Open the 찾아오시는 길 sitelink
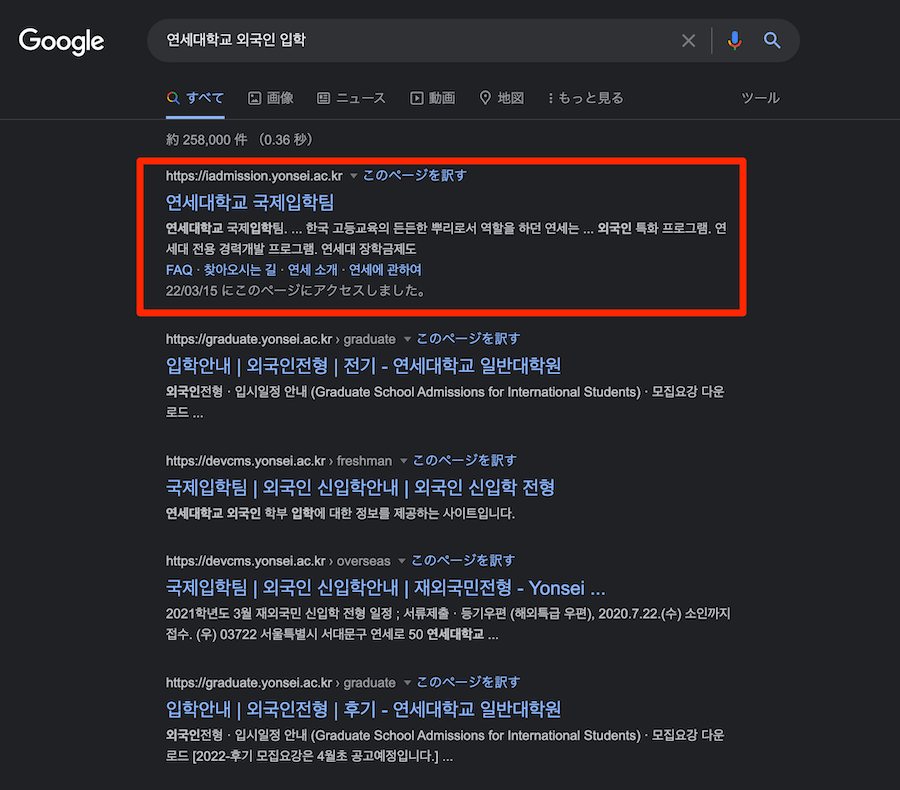 (240, 270)
